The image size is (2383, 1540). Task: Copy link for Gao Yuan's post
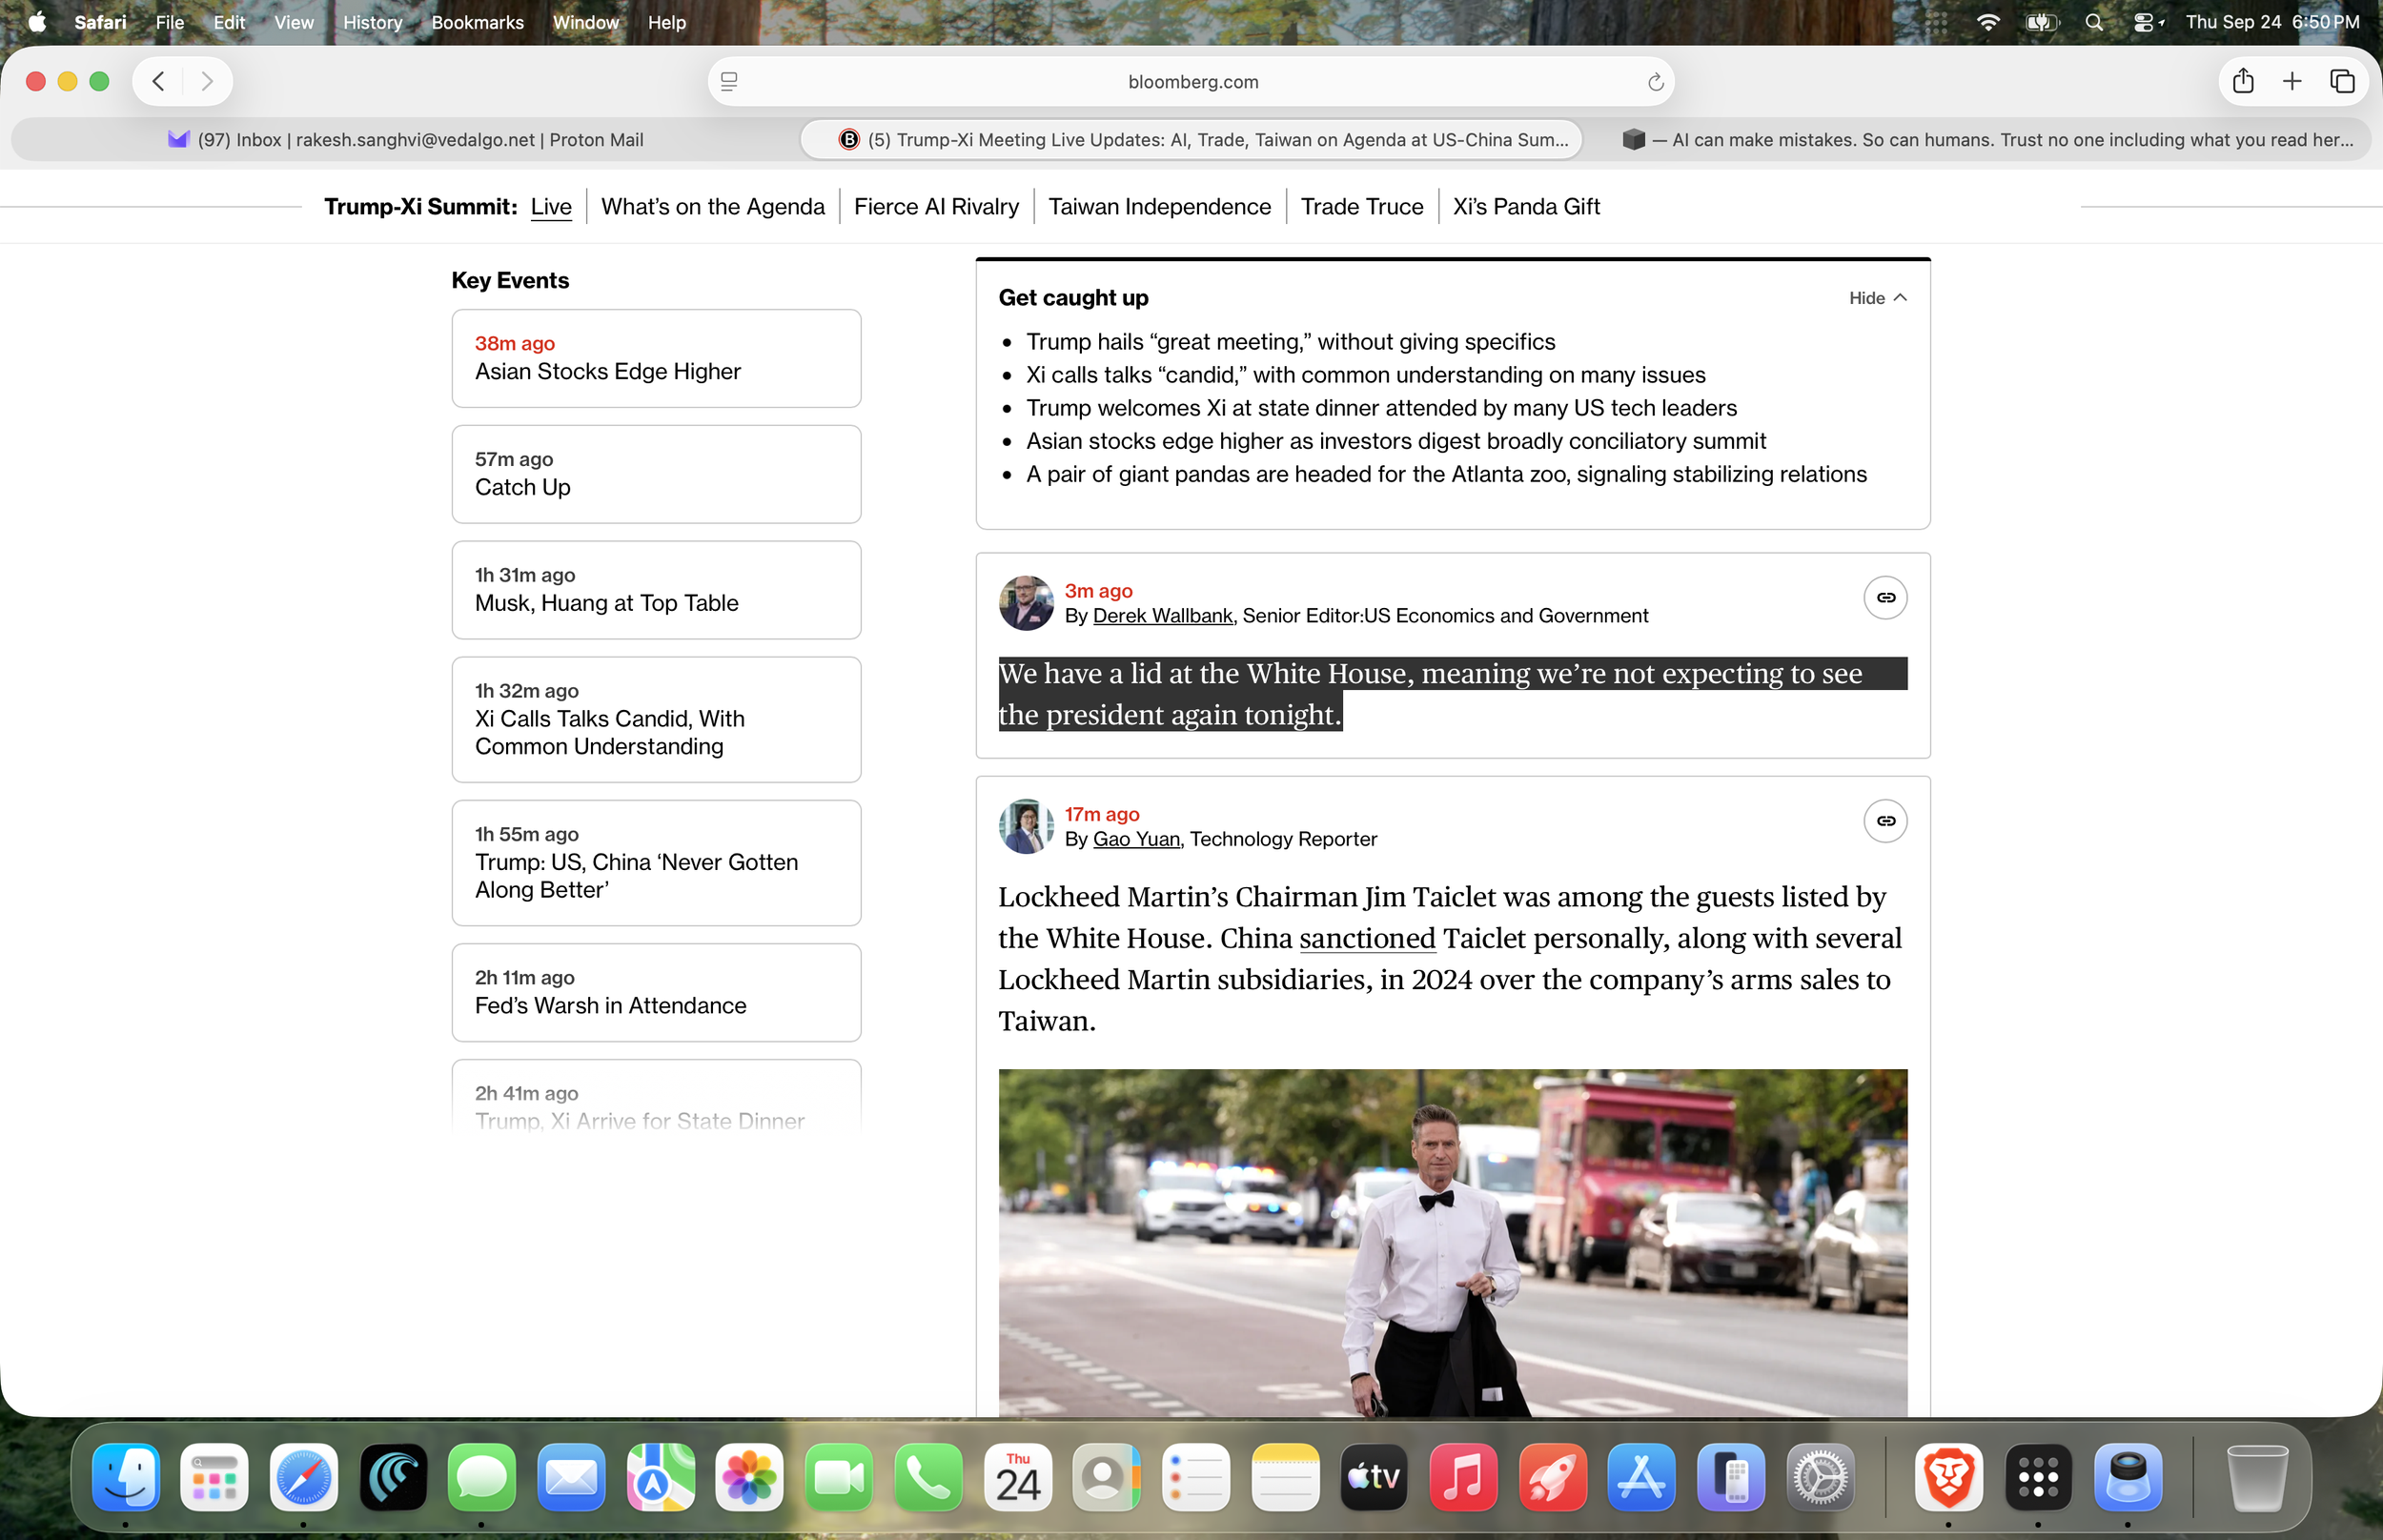tap(1885, 821)
